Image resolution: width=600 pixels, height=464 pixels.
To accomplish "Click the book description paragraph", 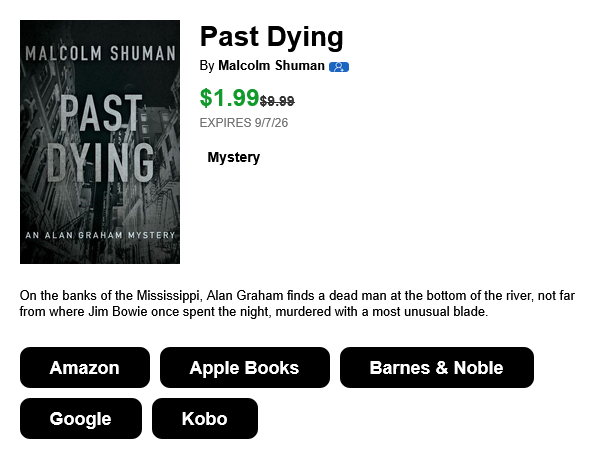I will [x=297, y=303].
